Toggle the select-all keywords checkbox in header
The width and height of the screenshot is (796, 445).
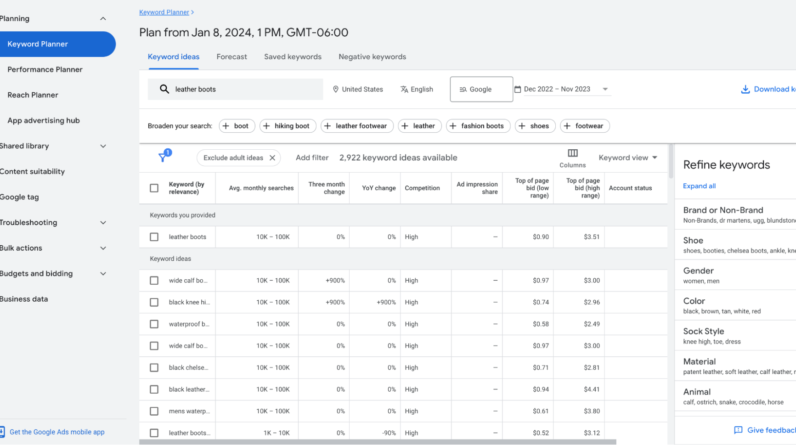(x=154, y=188)
